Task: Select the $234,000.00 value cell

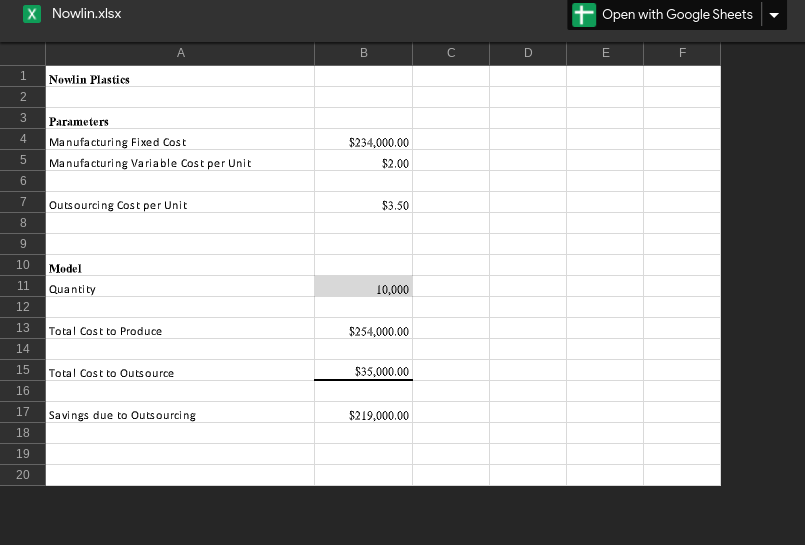Action: 363,140
